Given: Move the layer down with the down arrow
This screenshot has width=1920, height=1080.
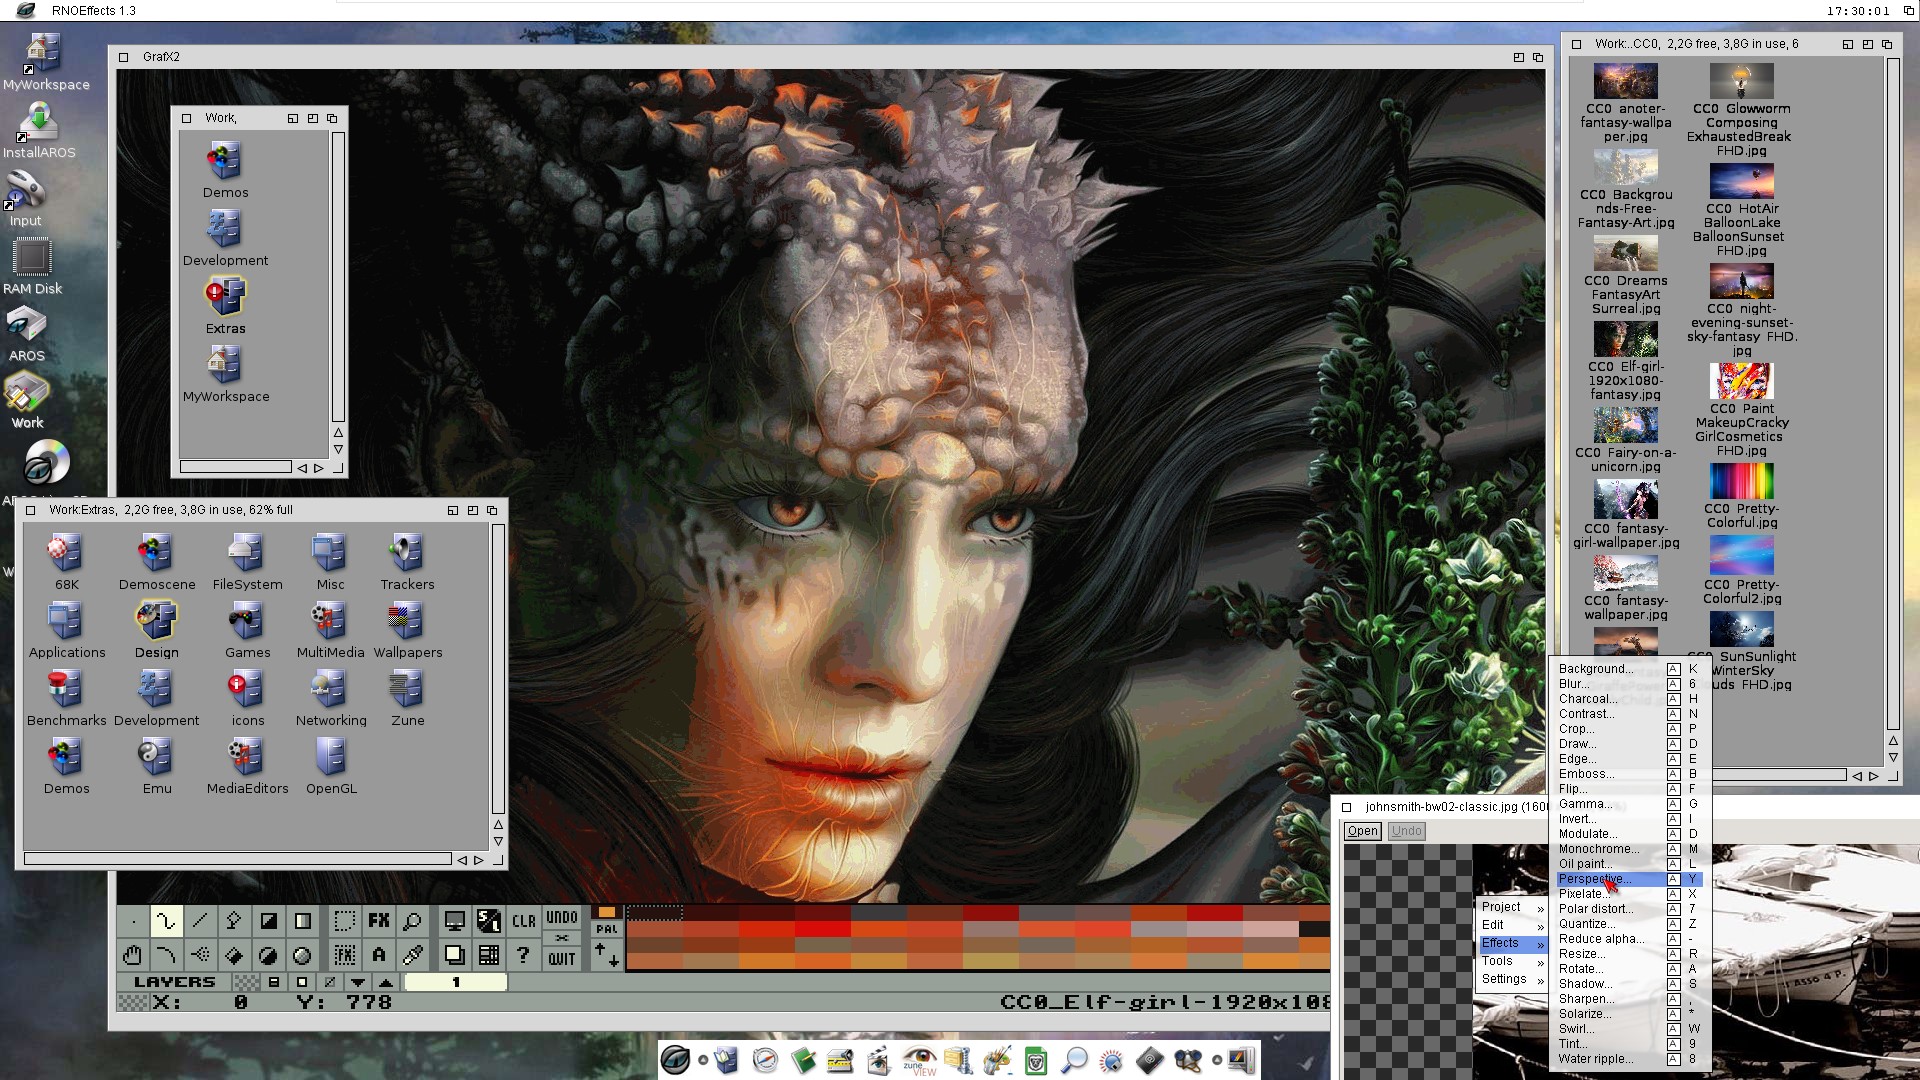Looking at the screenshot, I should tap(358, 982).
